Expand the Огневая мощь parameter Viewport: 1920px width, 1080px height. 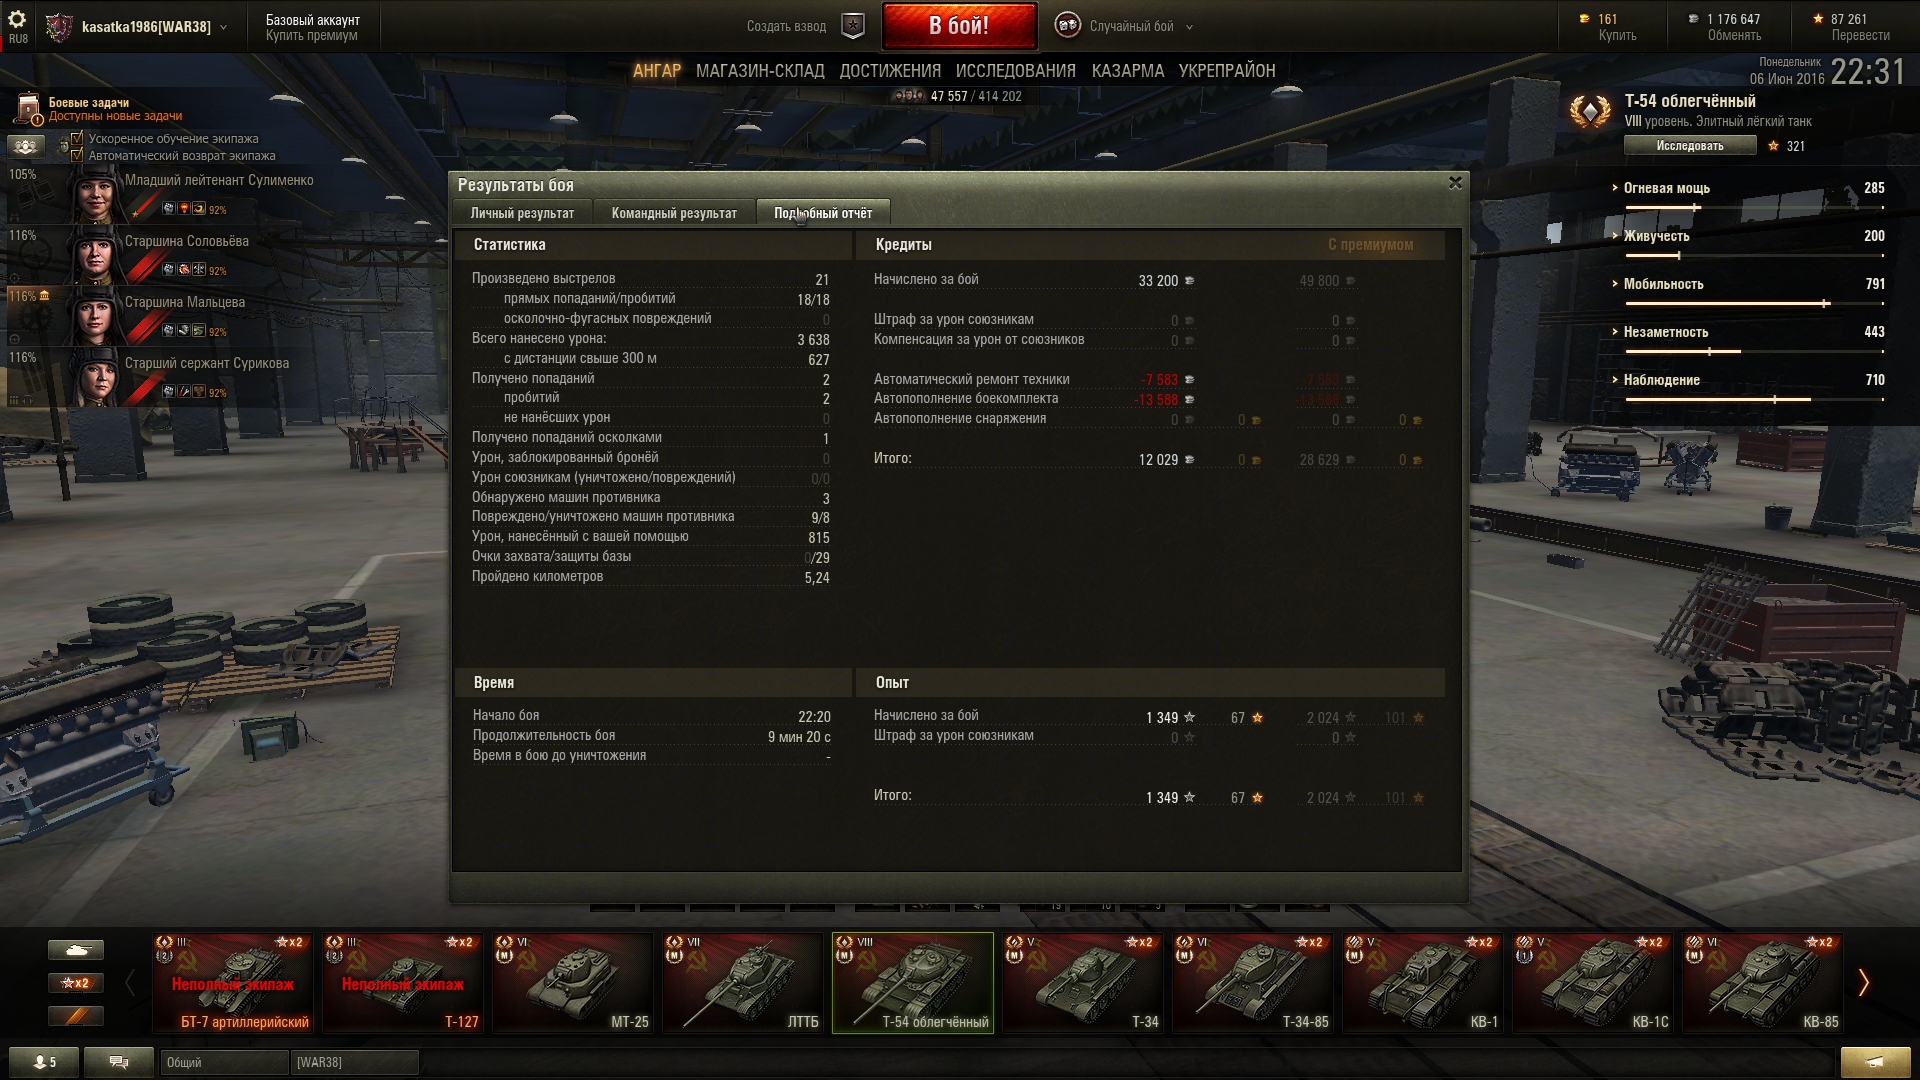tap(1666, 188)
